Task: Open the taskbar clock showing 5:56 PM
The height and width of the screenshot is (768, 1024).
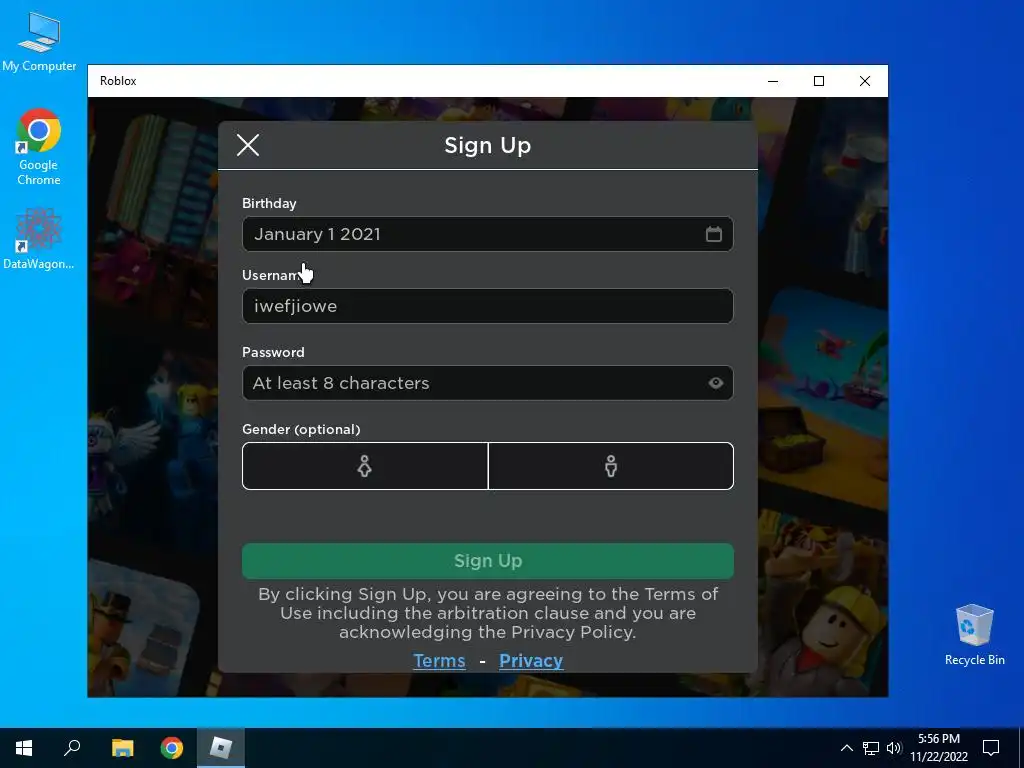Action: (938, 748)
